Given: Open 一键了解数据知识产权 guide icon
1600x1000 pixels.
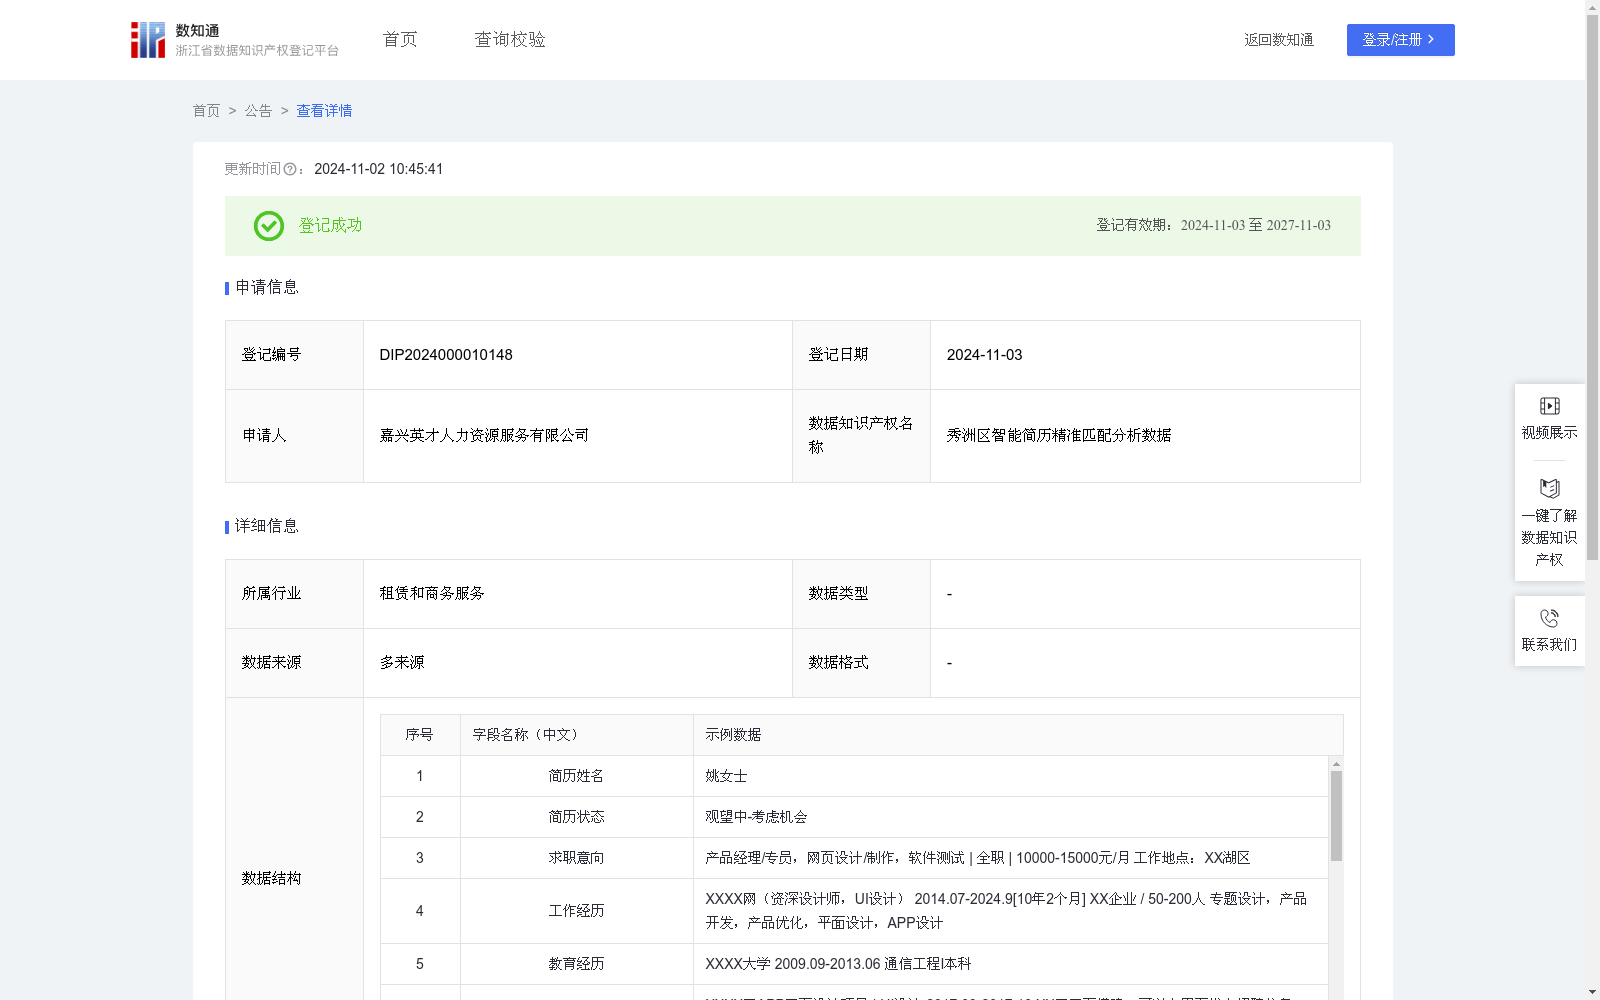Looking at the screenshot, I should click(1549, 489).
